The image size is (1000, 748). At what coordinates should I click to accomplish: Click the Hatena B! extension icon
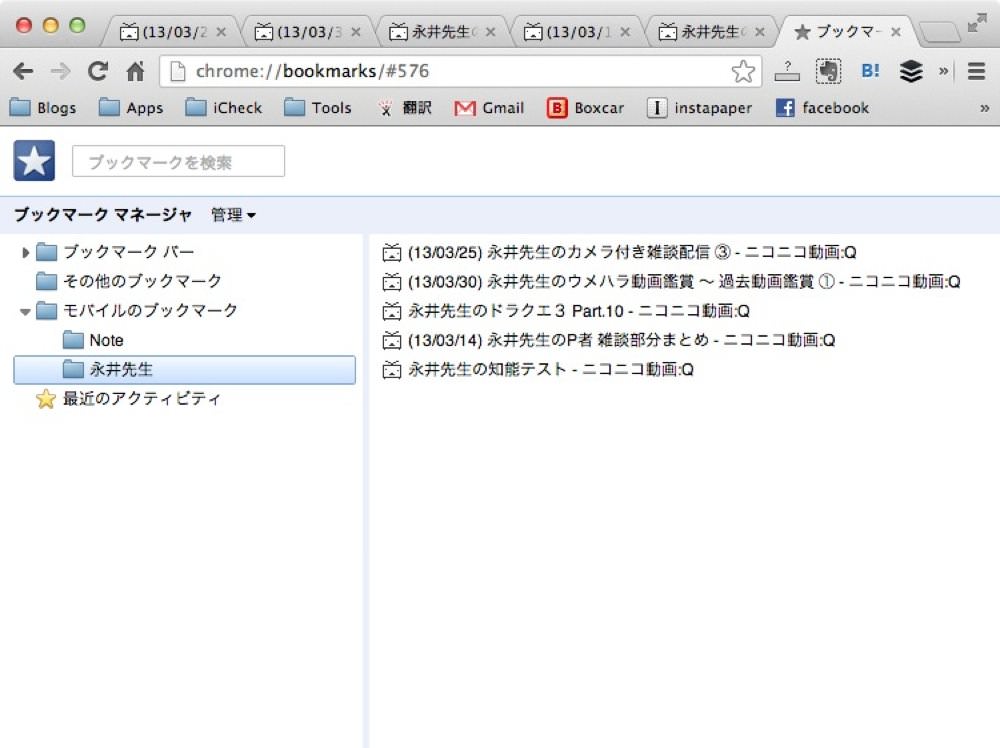click(x=870, y=71)
